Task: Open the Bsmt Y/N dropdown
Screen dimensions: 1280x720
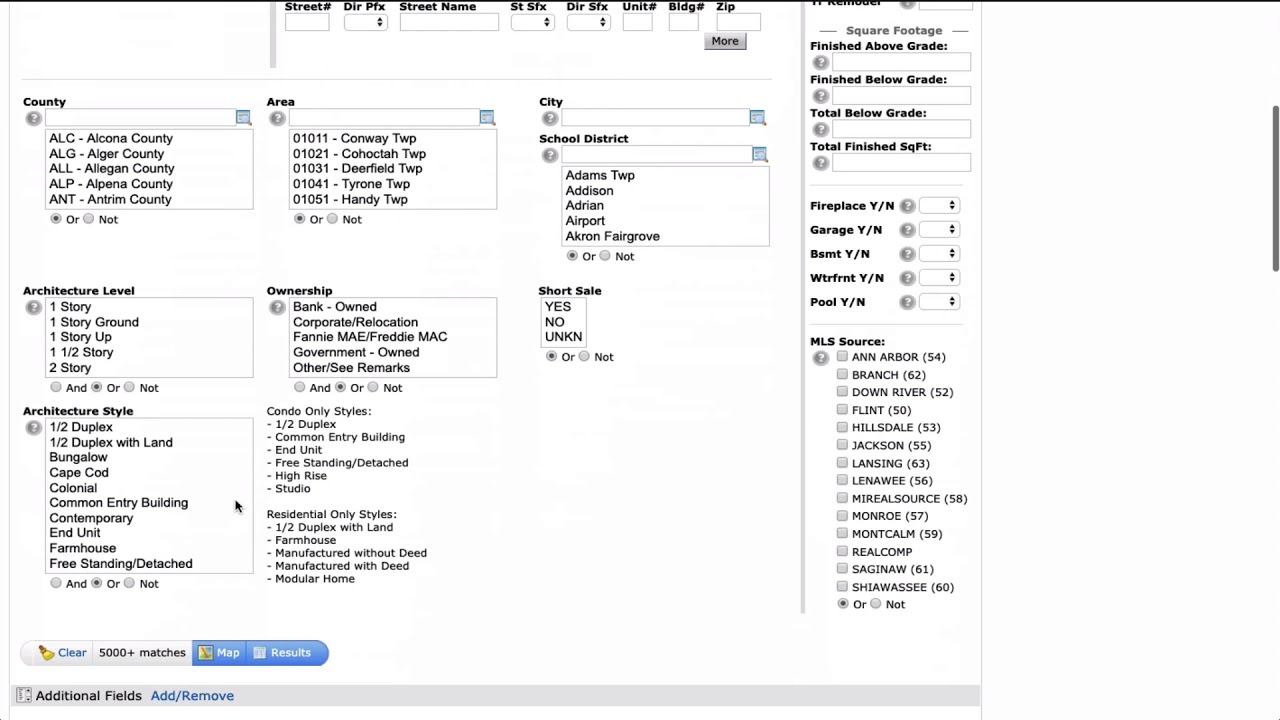Action: click(940, 254)
